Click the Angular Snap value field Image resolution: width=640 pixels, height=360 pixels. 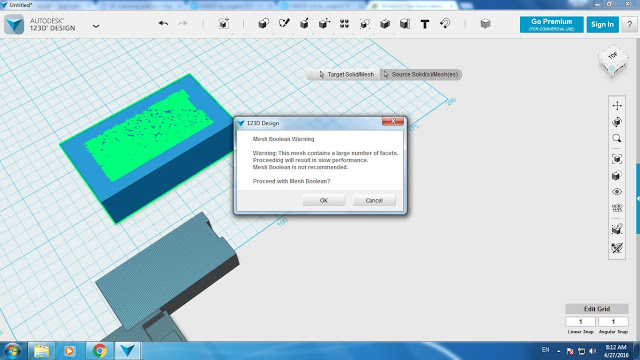pyautogui.click(x=613, y=322)
